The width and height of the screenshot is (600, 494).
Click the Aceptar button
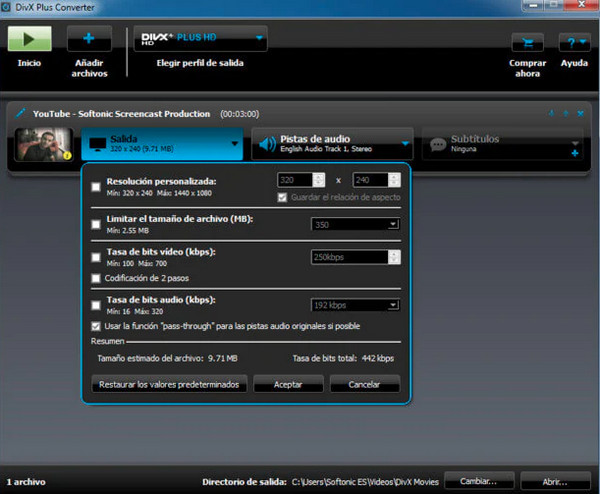pos(288,384)
